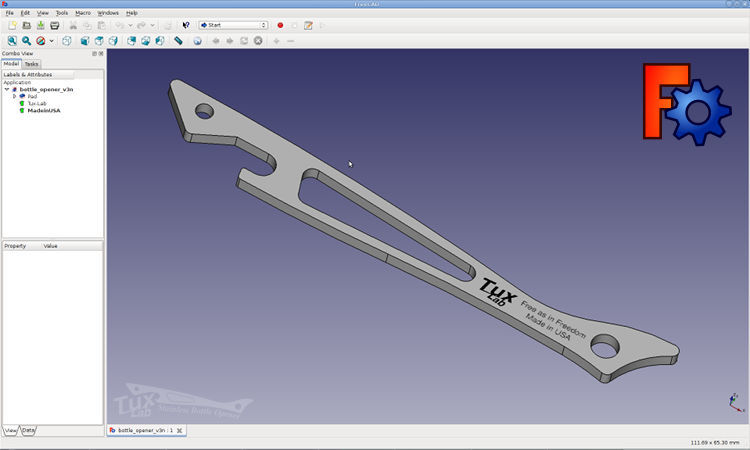
Task: Click the browser Forward arrow icon
Action: 230,41
